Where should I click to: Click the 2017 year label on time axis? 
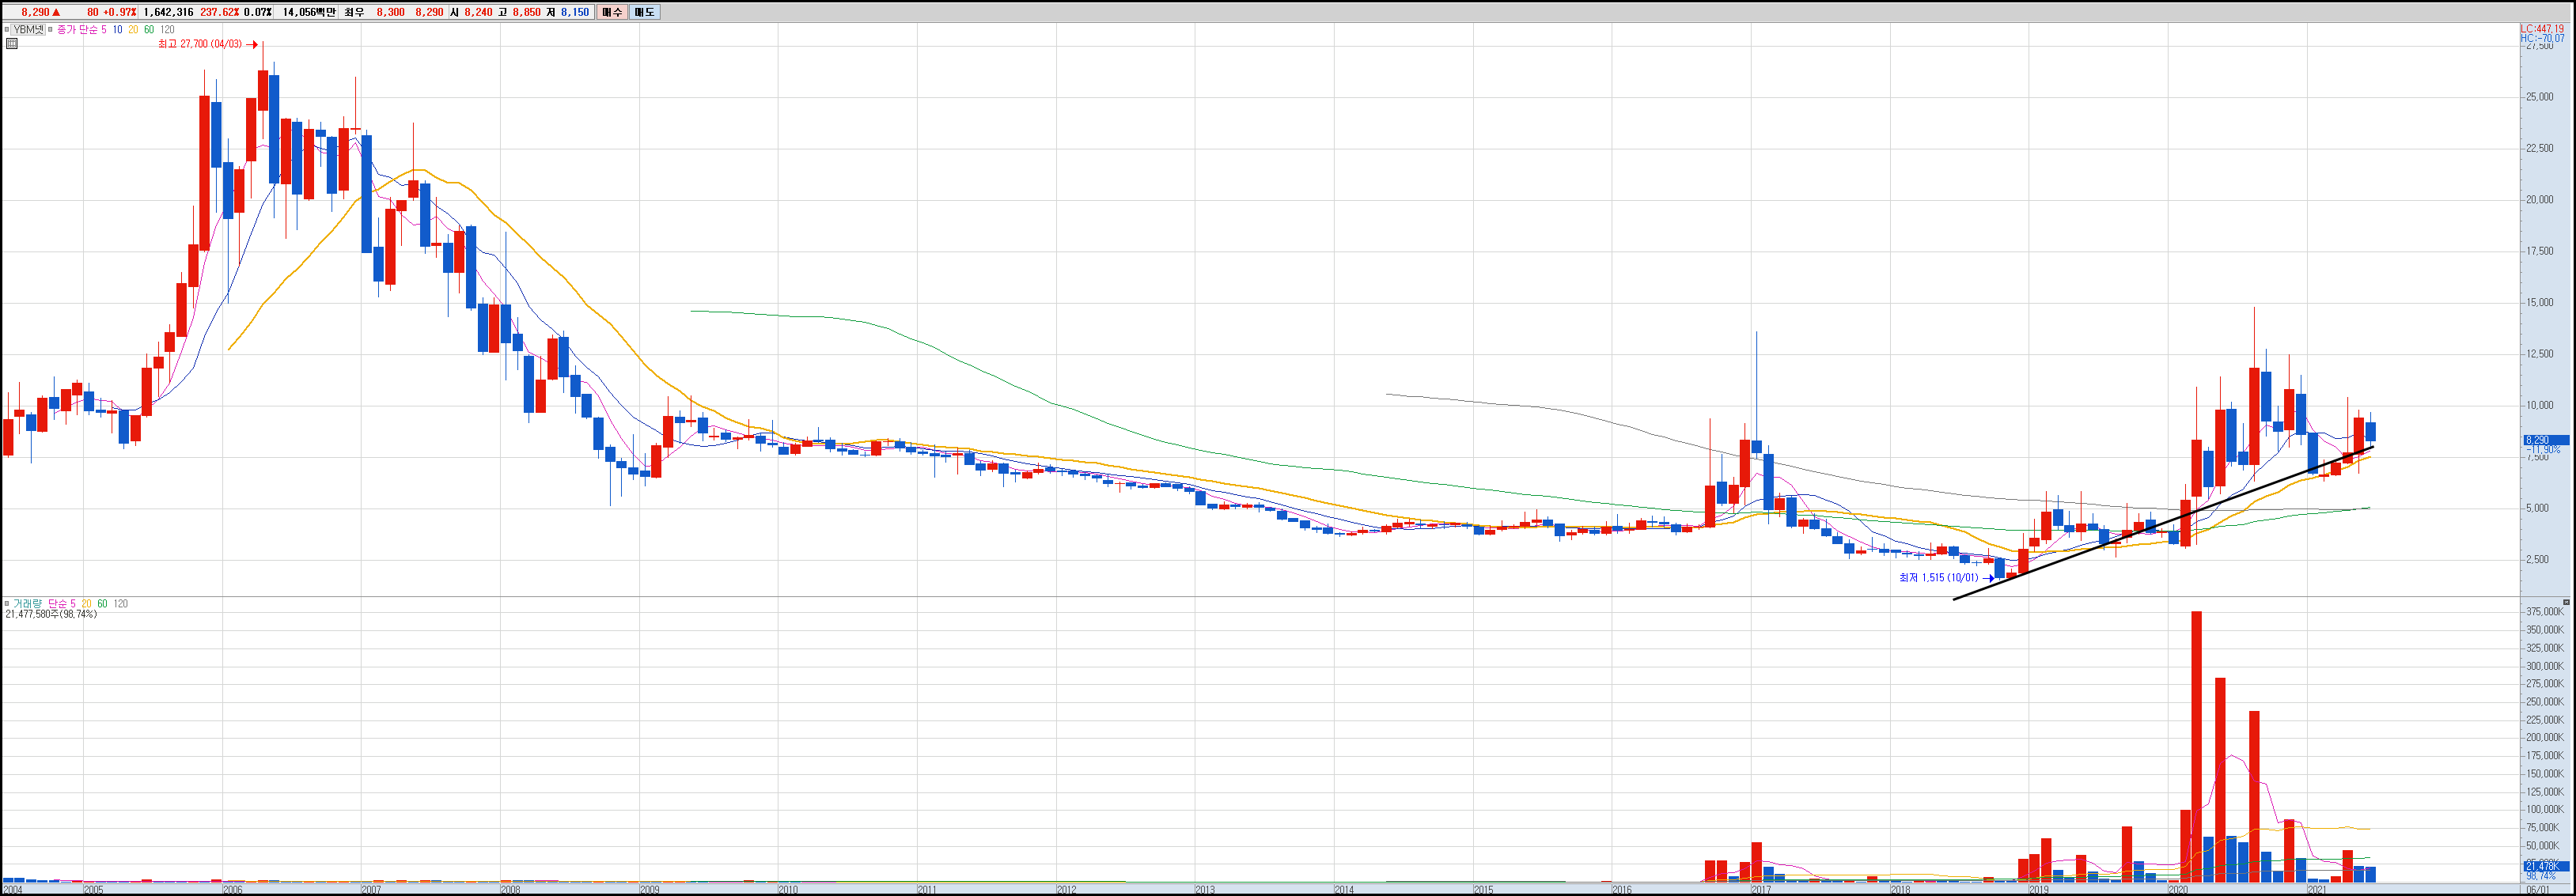tap(1760, 889)
